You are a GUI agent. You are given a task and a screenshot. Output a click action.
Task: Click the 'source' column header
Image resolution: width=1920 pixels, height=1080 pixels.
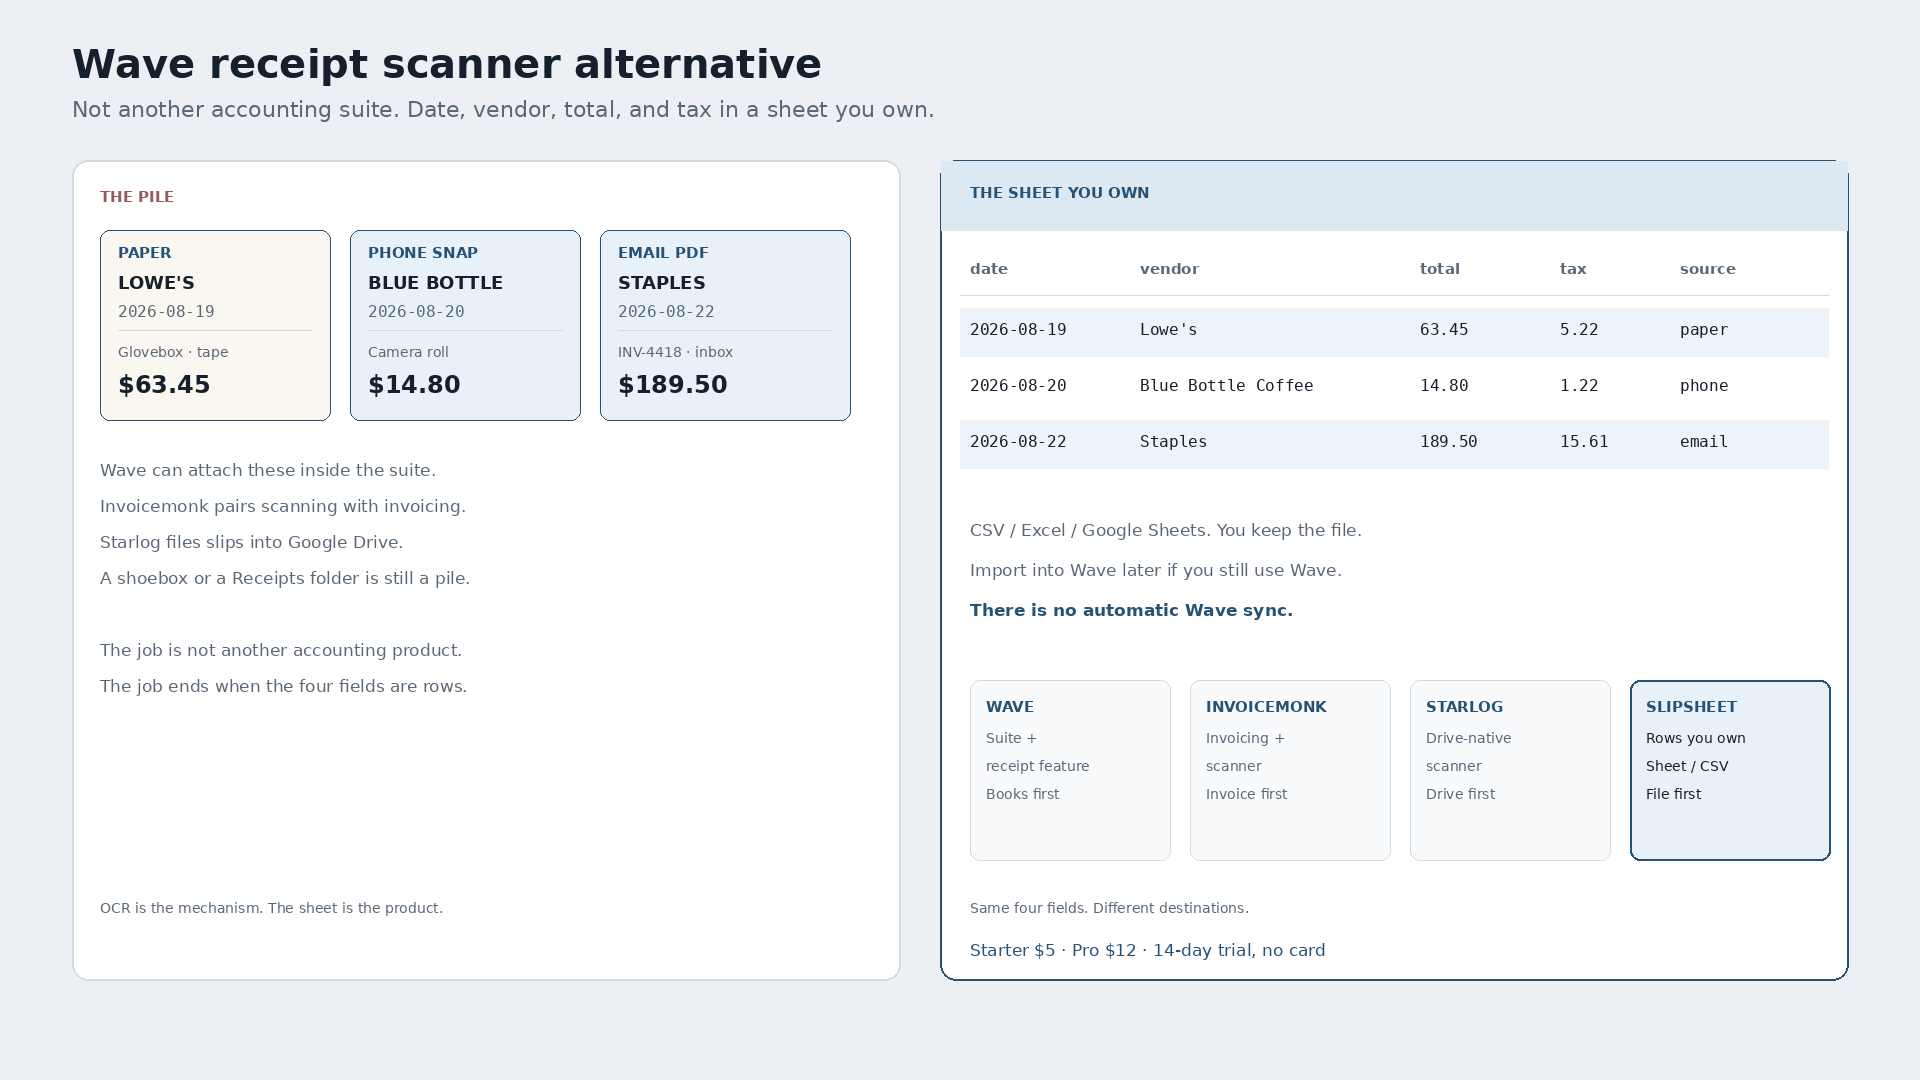1708,269
